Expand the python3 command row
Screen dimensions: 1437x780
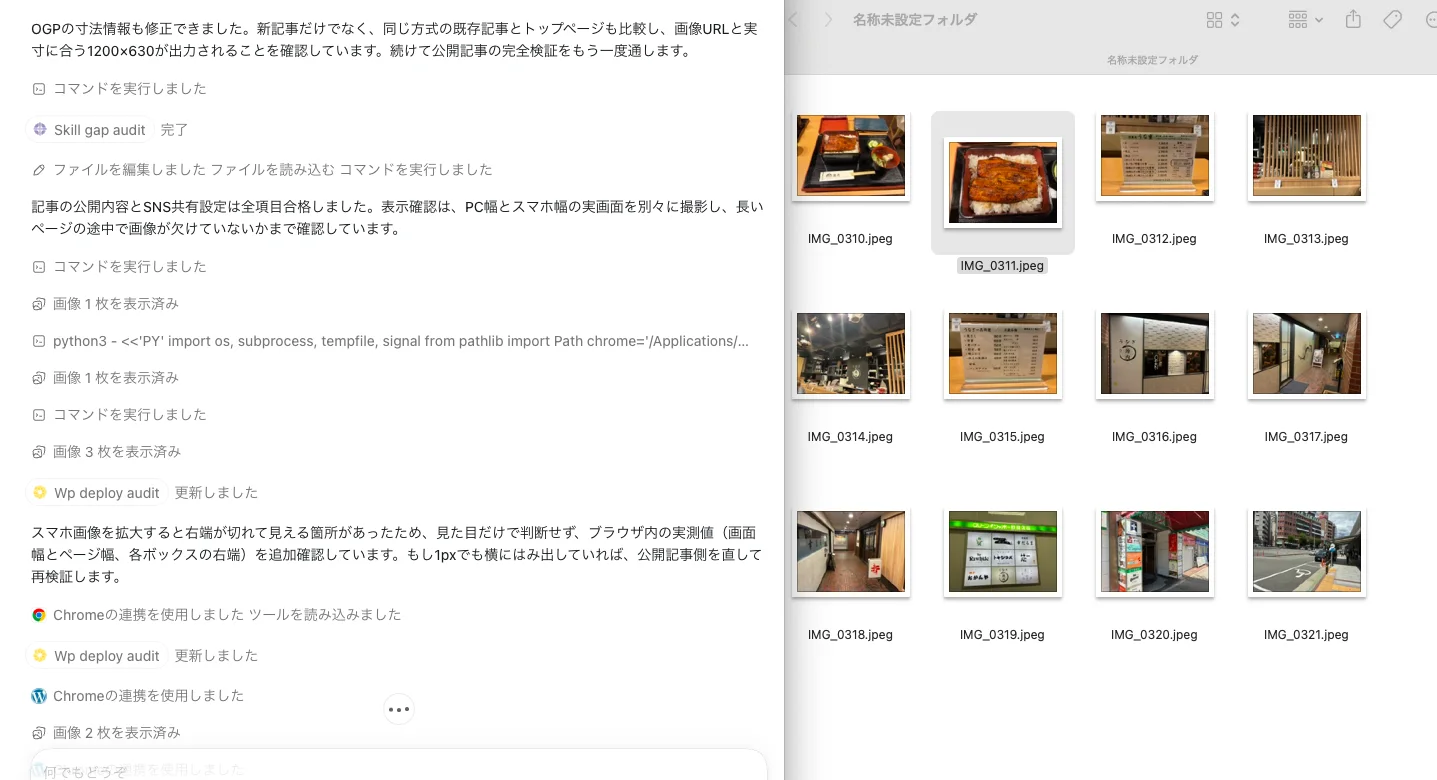pos(390,341)
